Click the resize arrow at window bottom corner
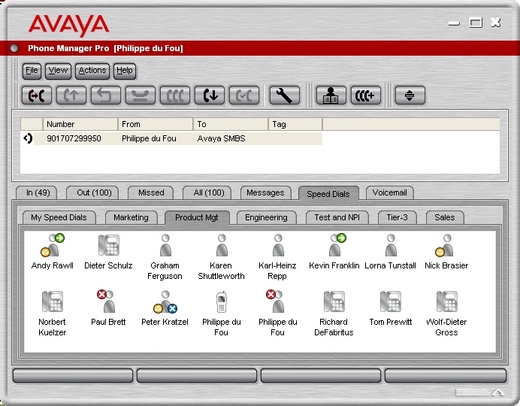This screenshot has height=406, width=520. click(498, 392)
